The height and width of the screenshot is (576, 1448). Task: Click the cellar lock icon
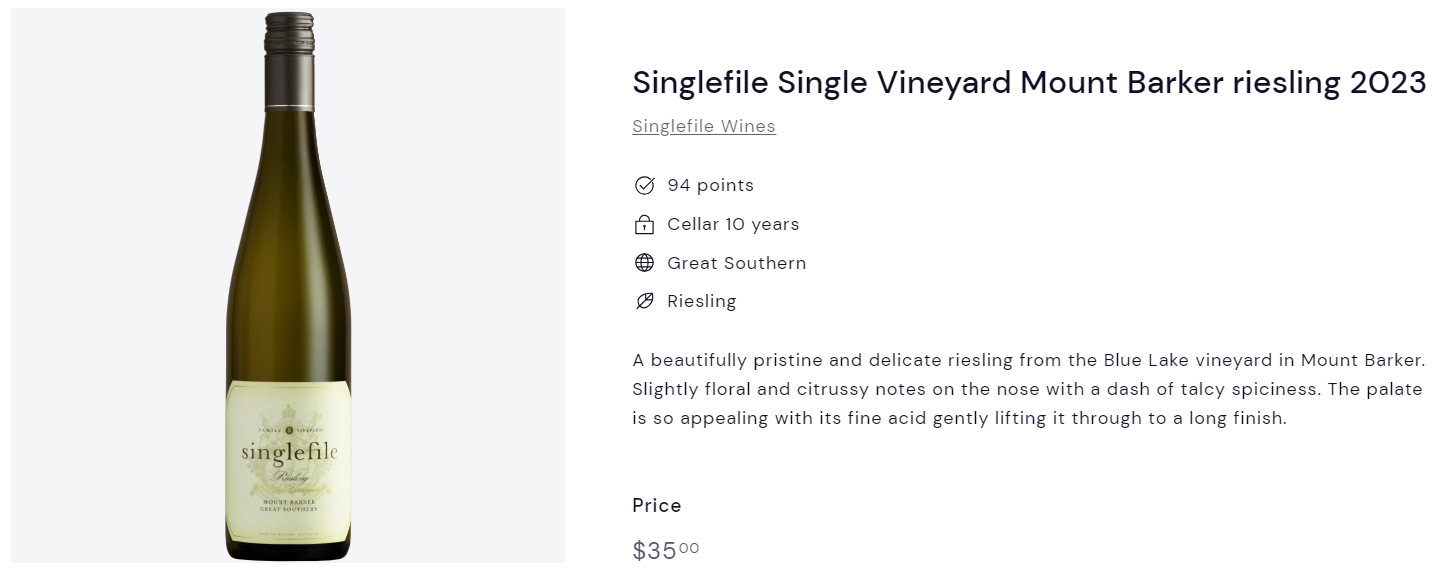(x=645, y=224)
